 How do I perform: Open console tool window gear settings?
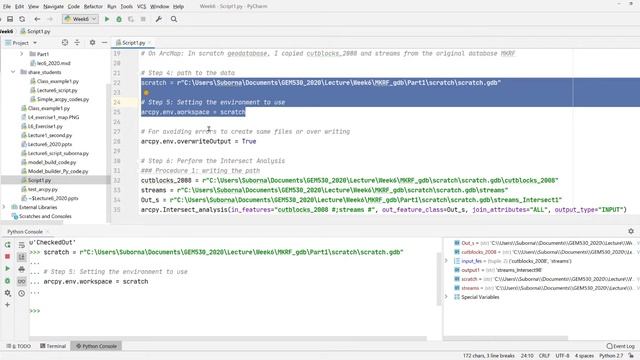click(x=631, y=231)
